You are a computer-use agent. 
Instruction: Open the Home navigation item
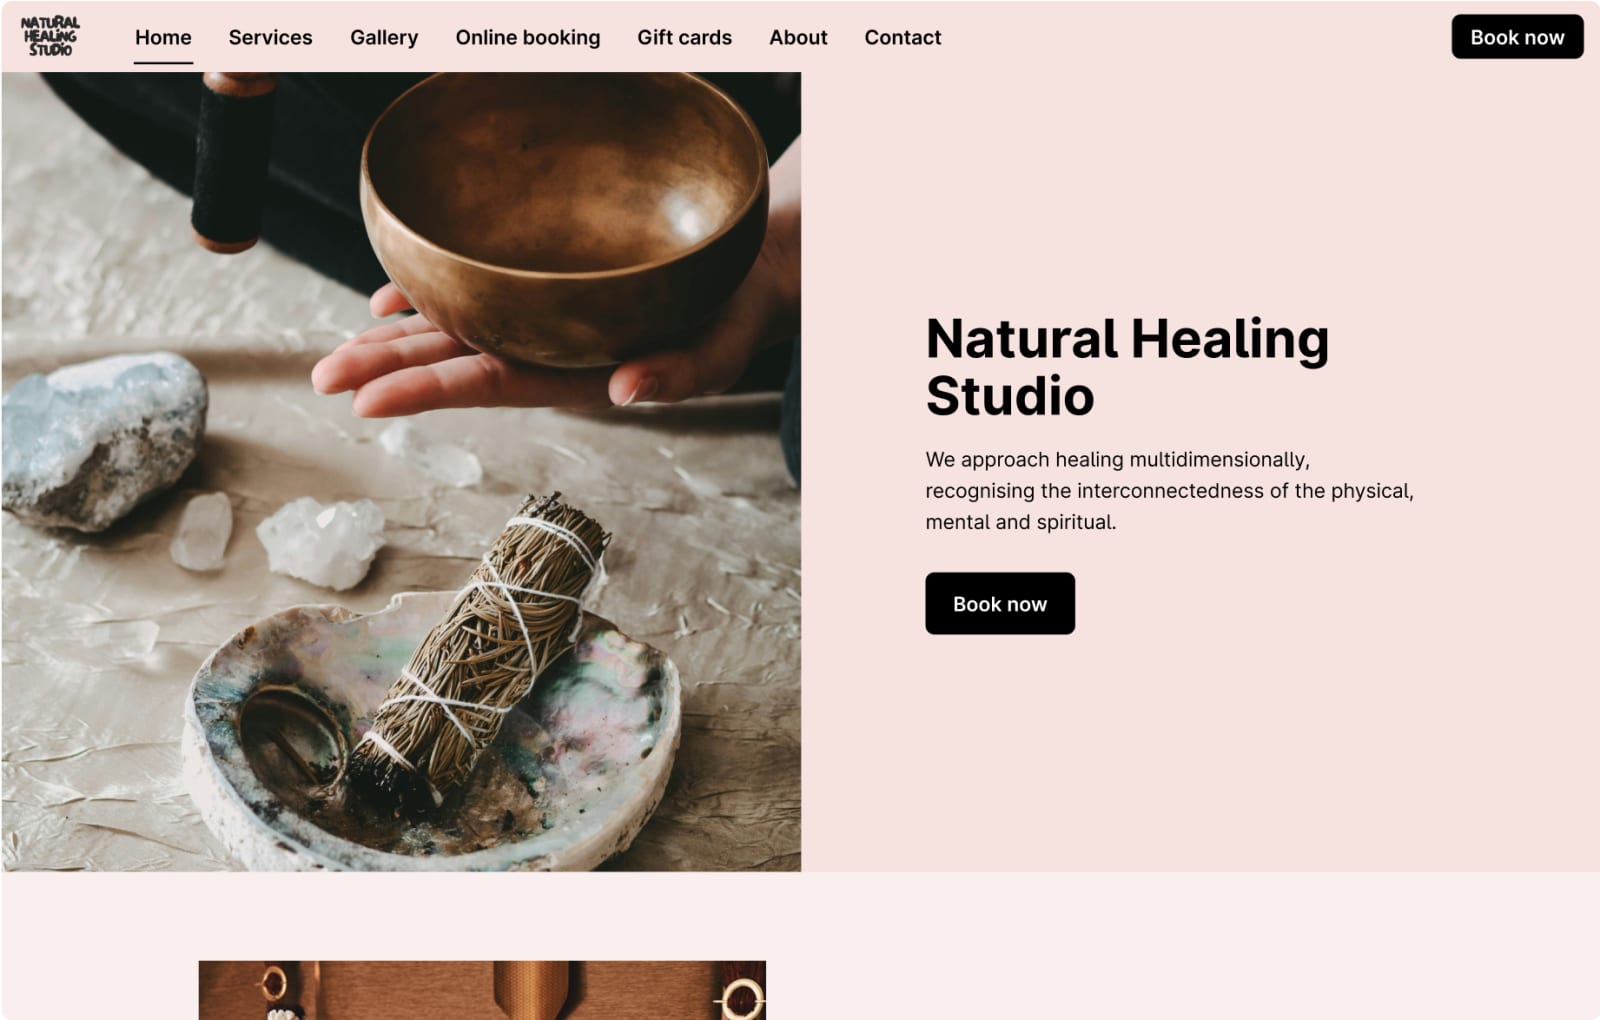(163, 38)
